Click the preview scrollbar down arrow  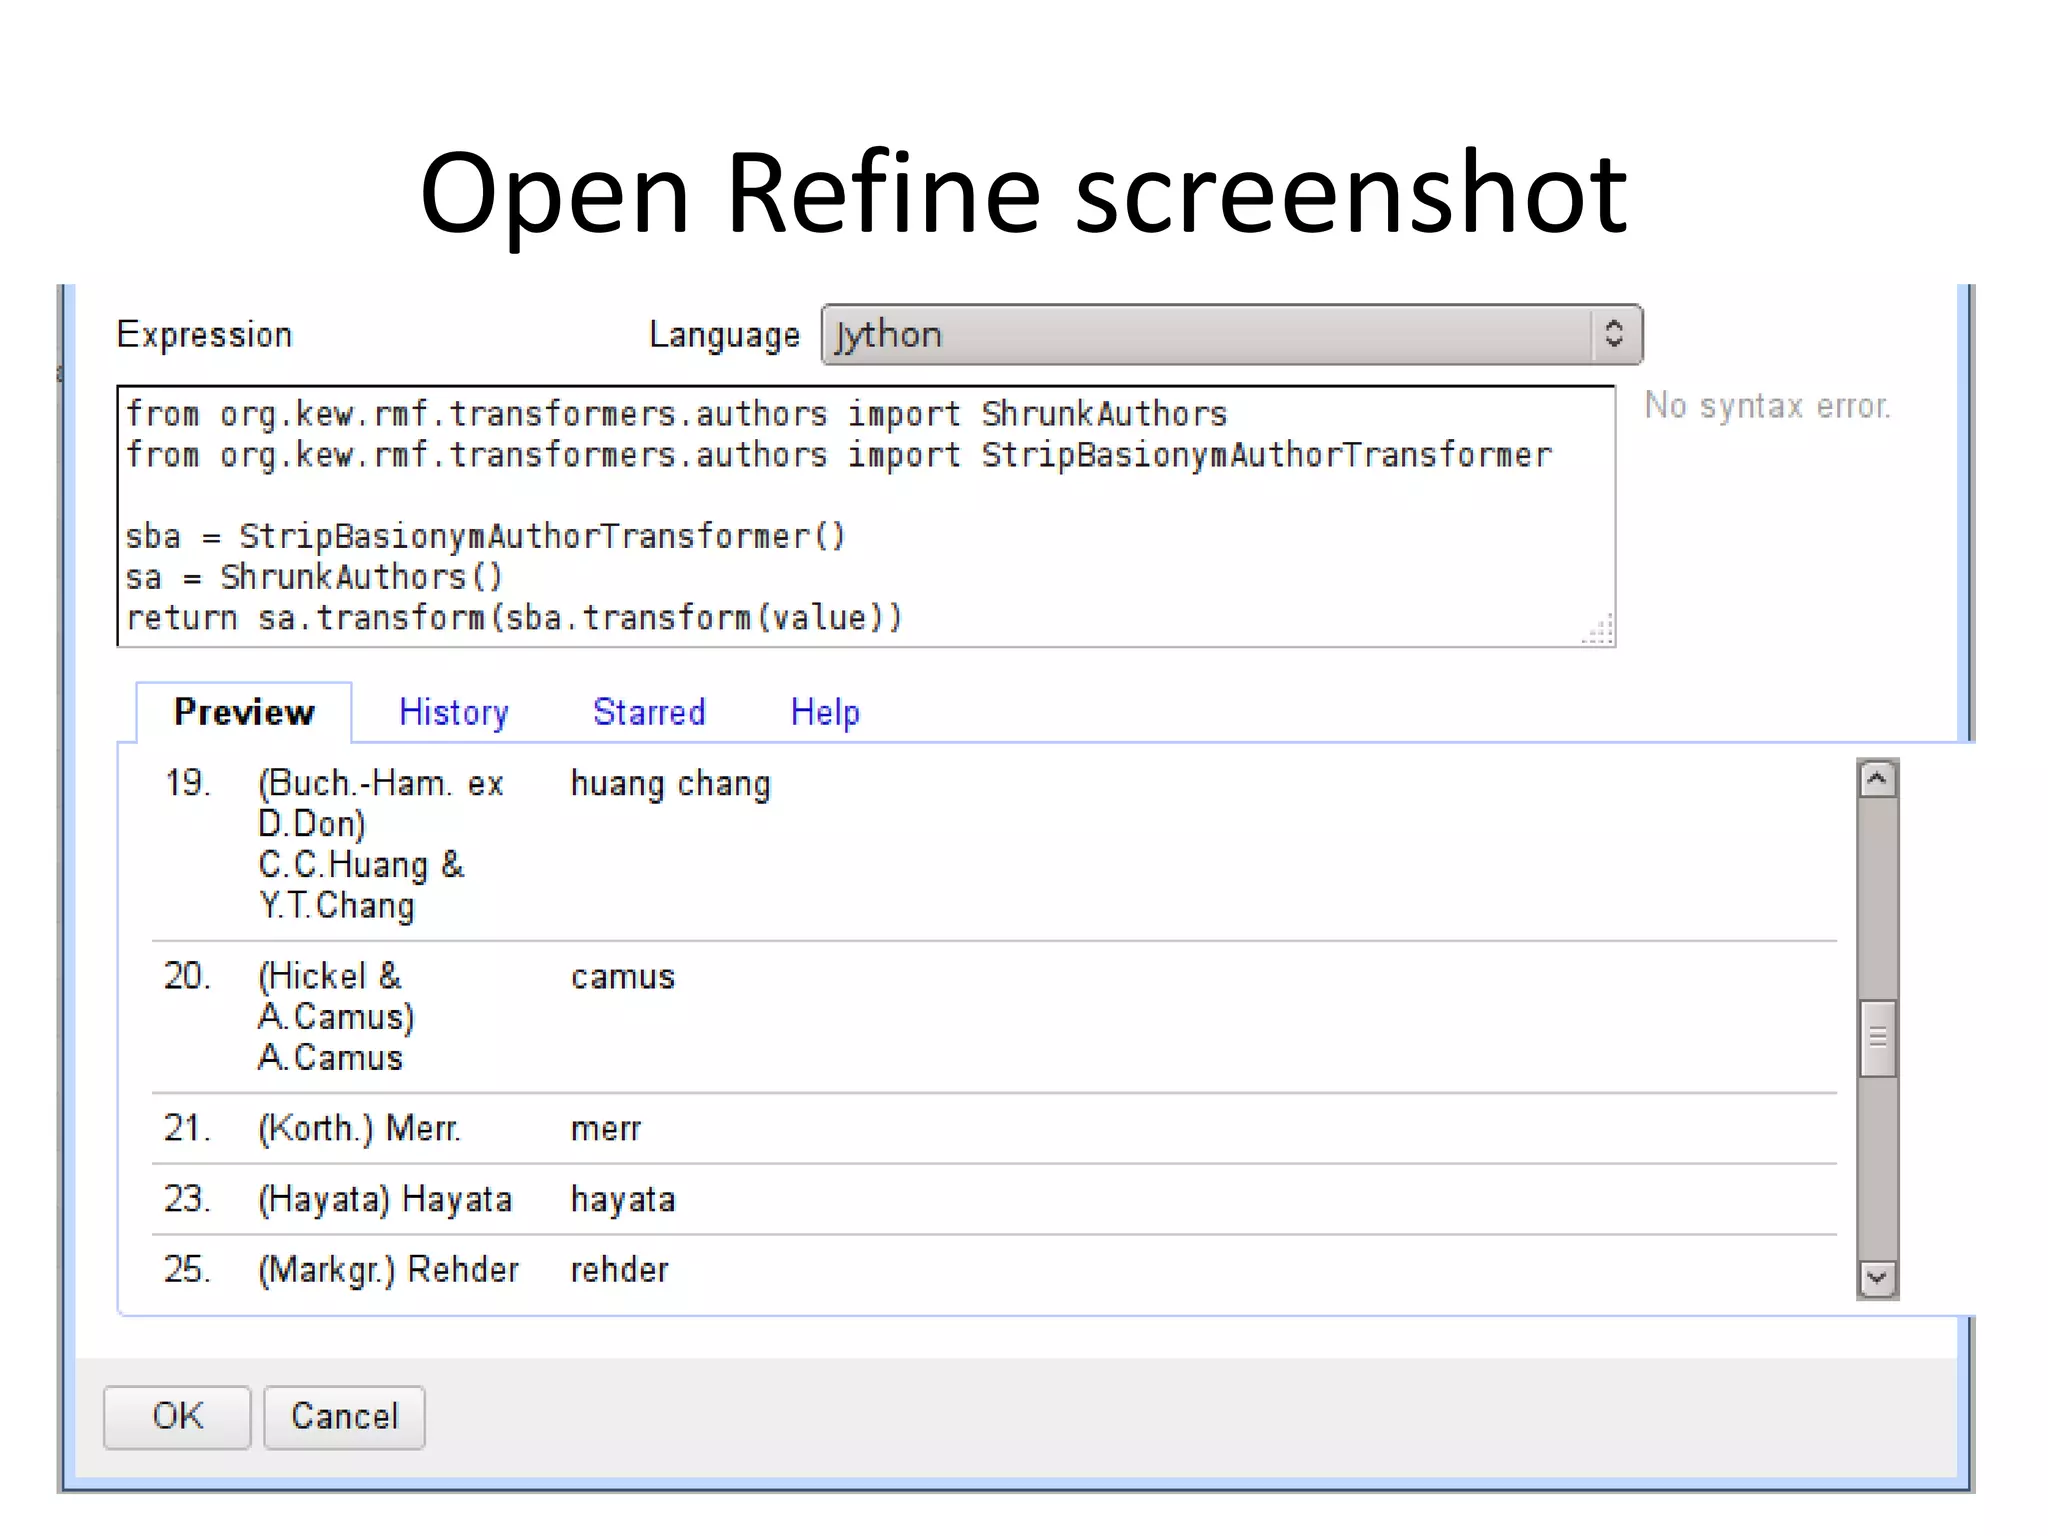click(x=1877, y=1278)
